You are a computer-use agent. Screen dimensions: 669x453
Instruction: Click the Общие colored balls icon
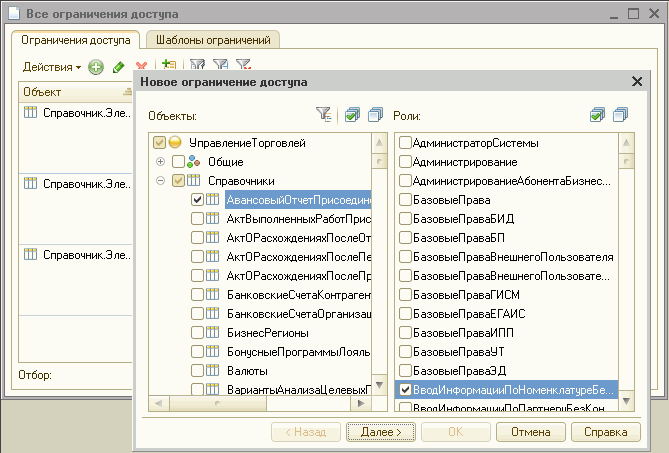pos(194,161)
